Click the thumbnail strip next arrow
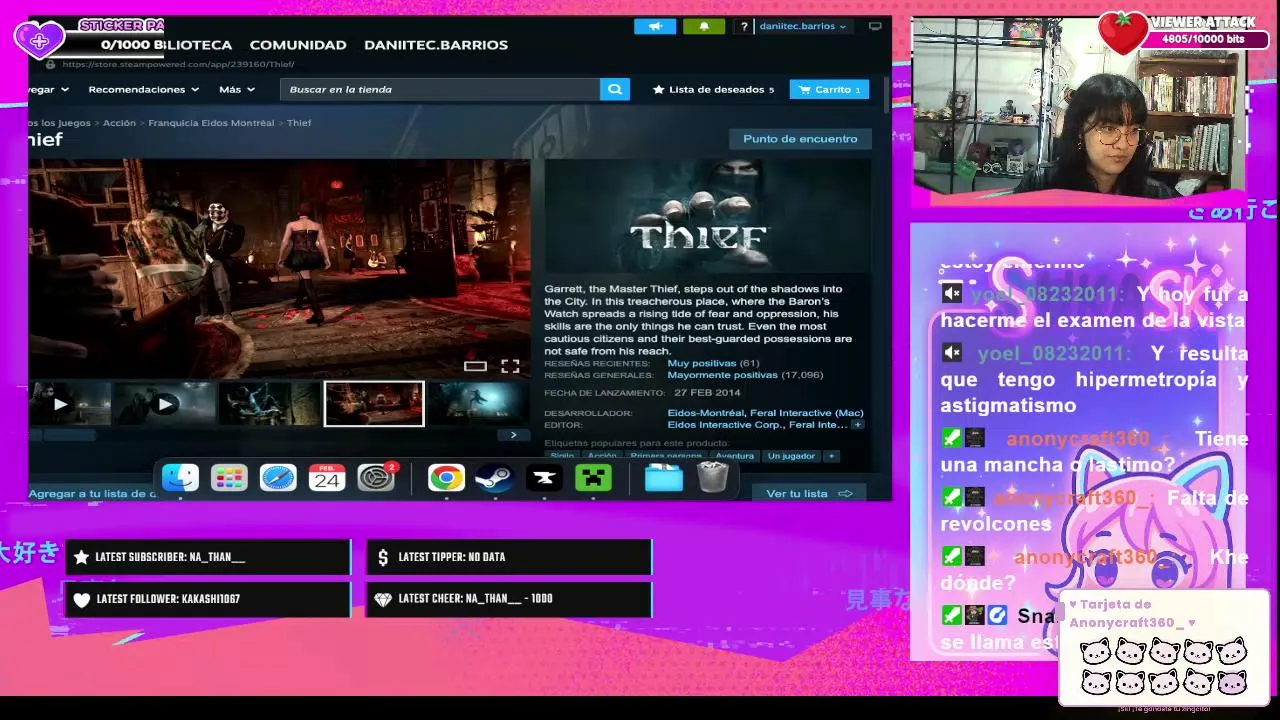This screenshot has height=720, width=1280. [513, 435]
